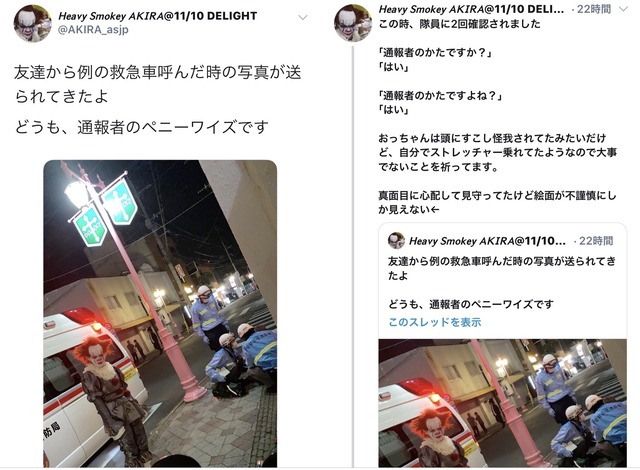Expand the right tweet's chevron menu

click(623, 9)
